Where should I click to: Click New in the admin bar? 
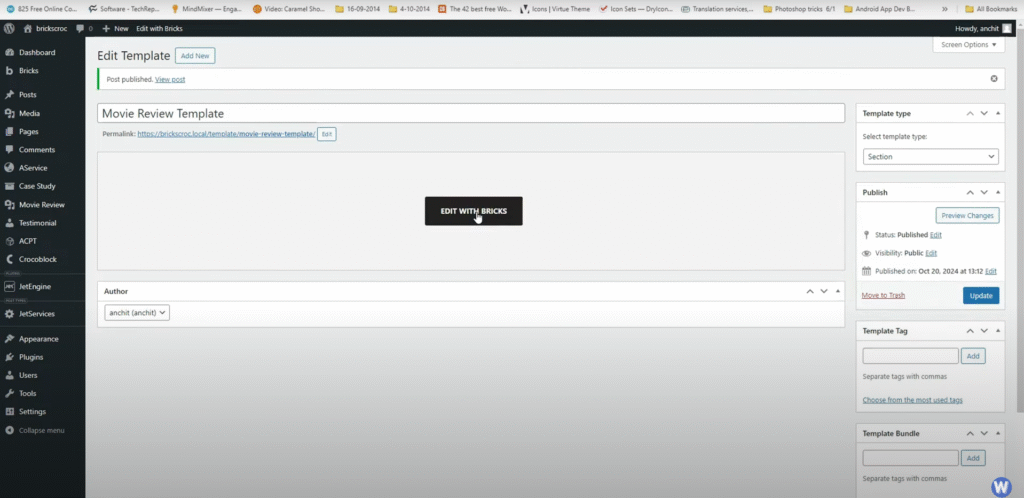click(x=115, y=28)
